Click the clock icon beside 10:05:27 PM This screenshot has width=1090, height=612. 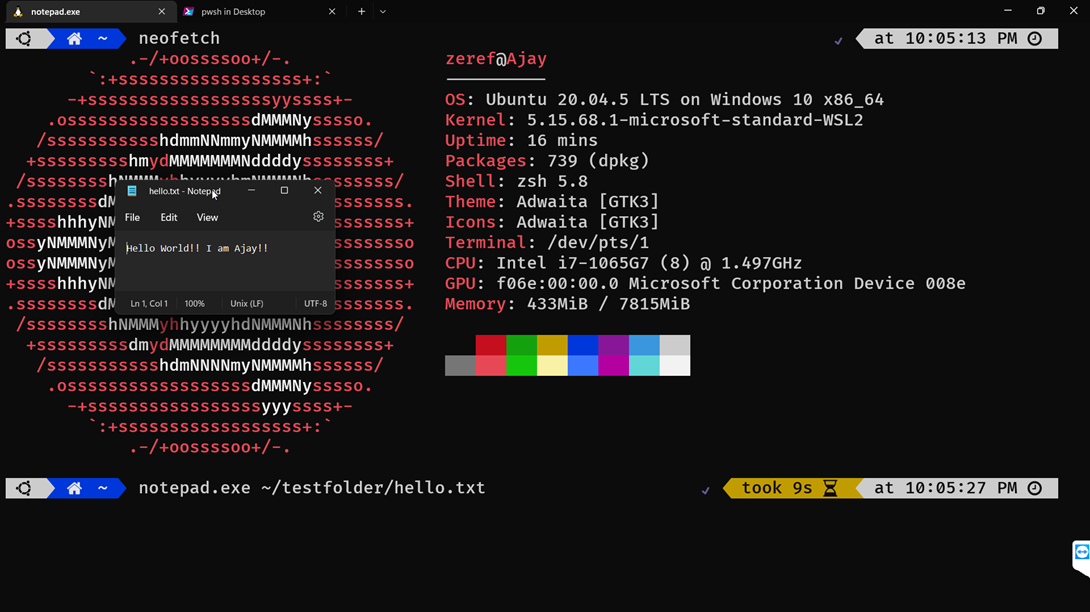1035,488
